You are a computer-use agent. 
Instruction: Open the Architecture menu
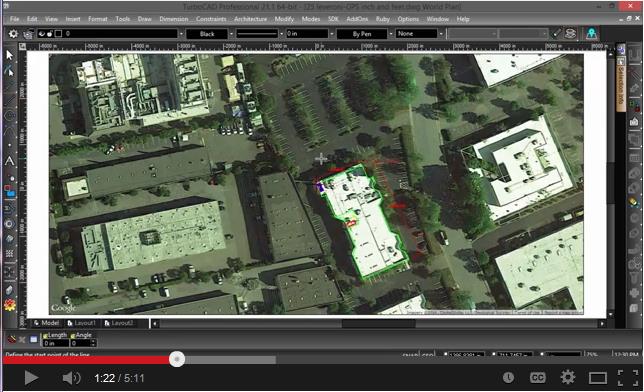251,19
